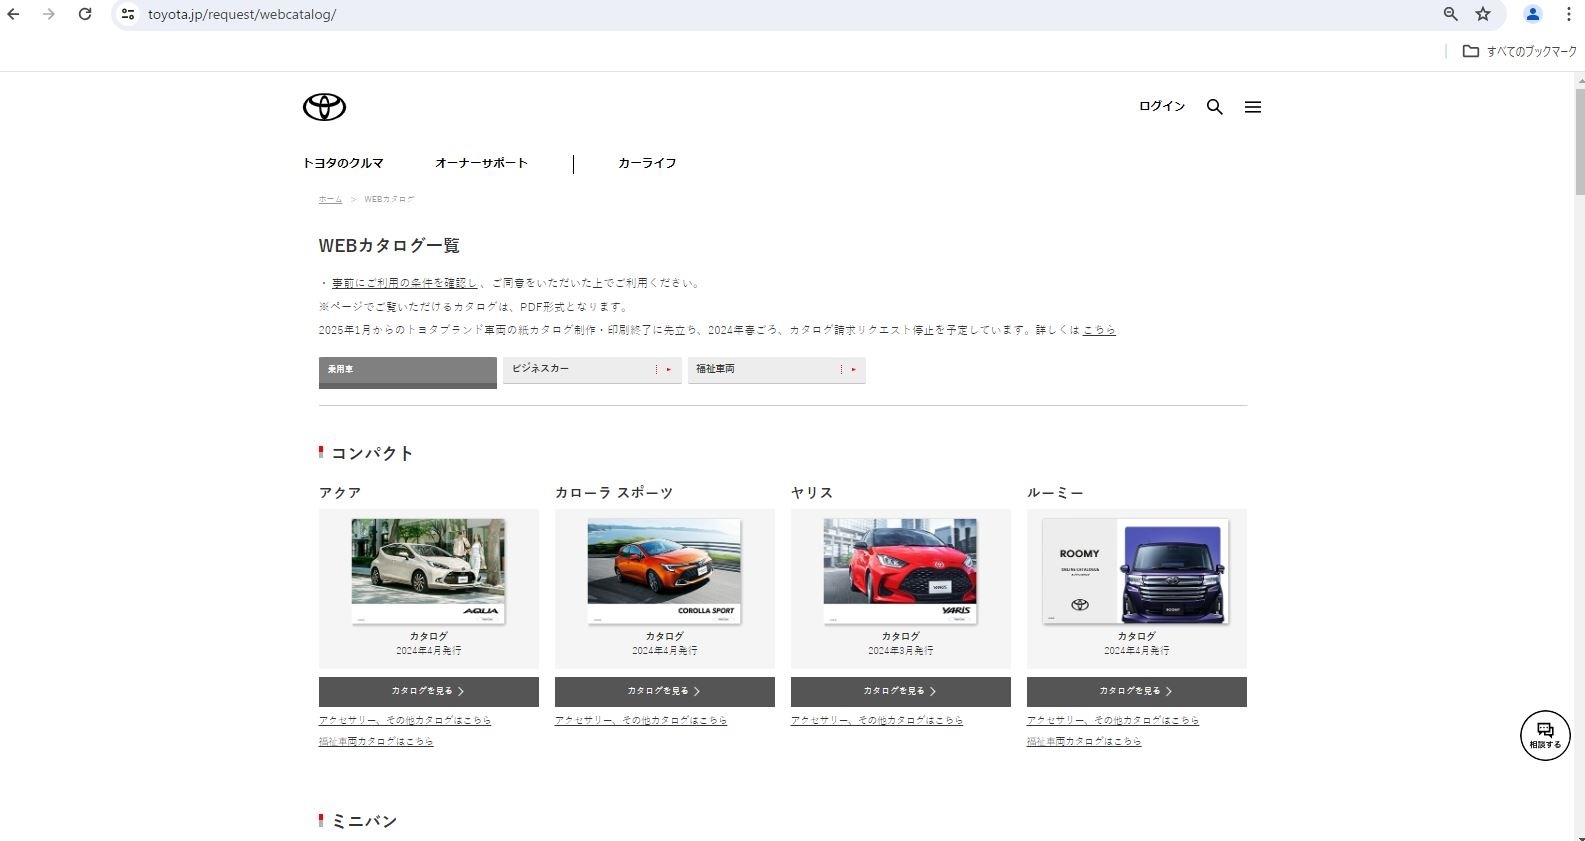Open アクア 福祉車両カタログ link
The width and height of the screenshot is (1585, 841).
[376, 742]
